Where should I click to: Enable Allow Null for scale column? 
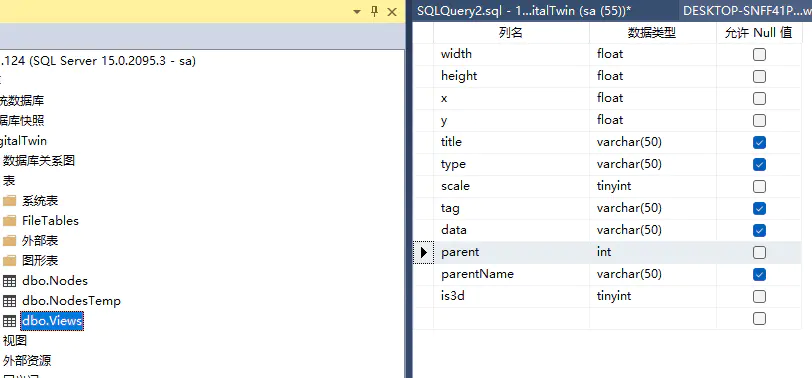point(759,186)
